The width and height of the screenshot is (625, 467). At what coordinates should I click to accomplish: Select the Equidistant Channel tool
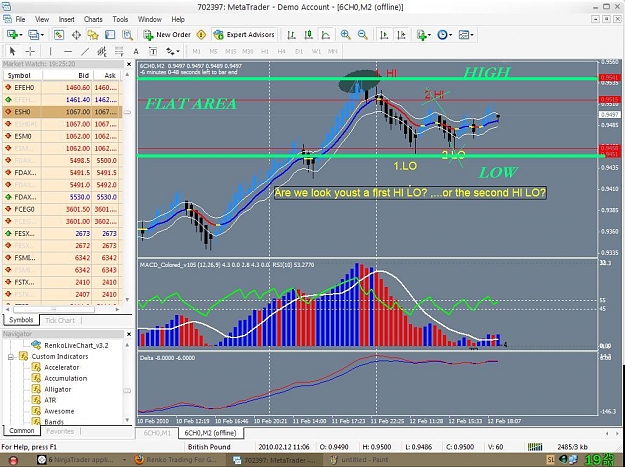click(x=102, y=51)
